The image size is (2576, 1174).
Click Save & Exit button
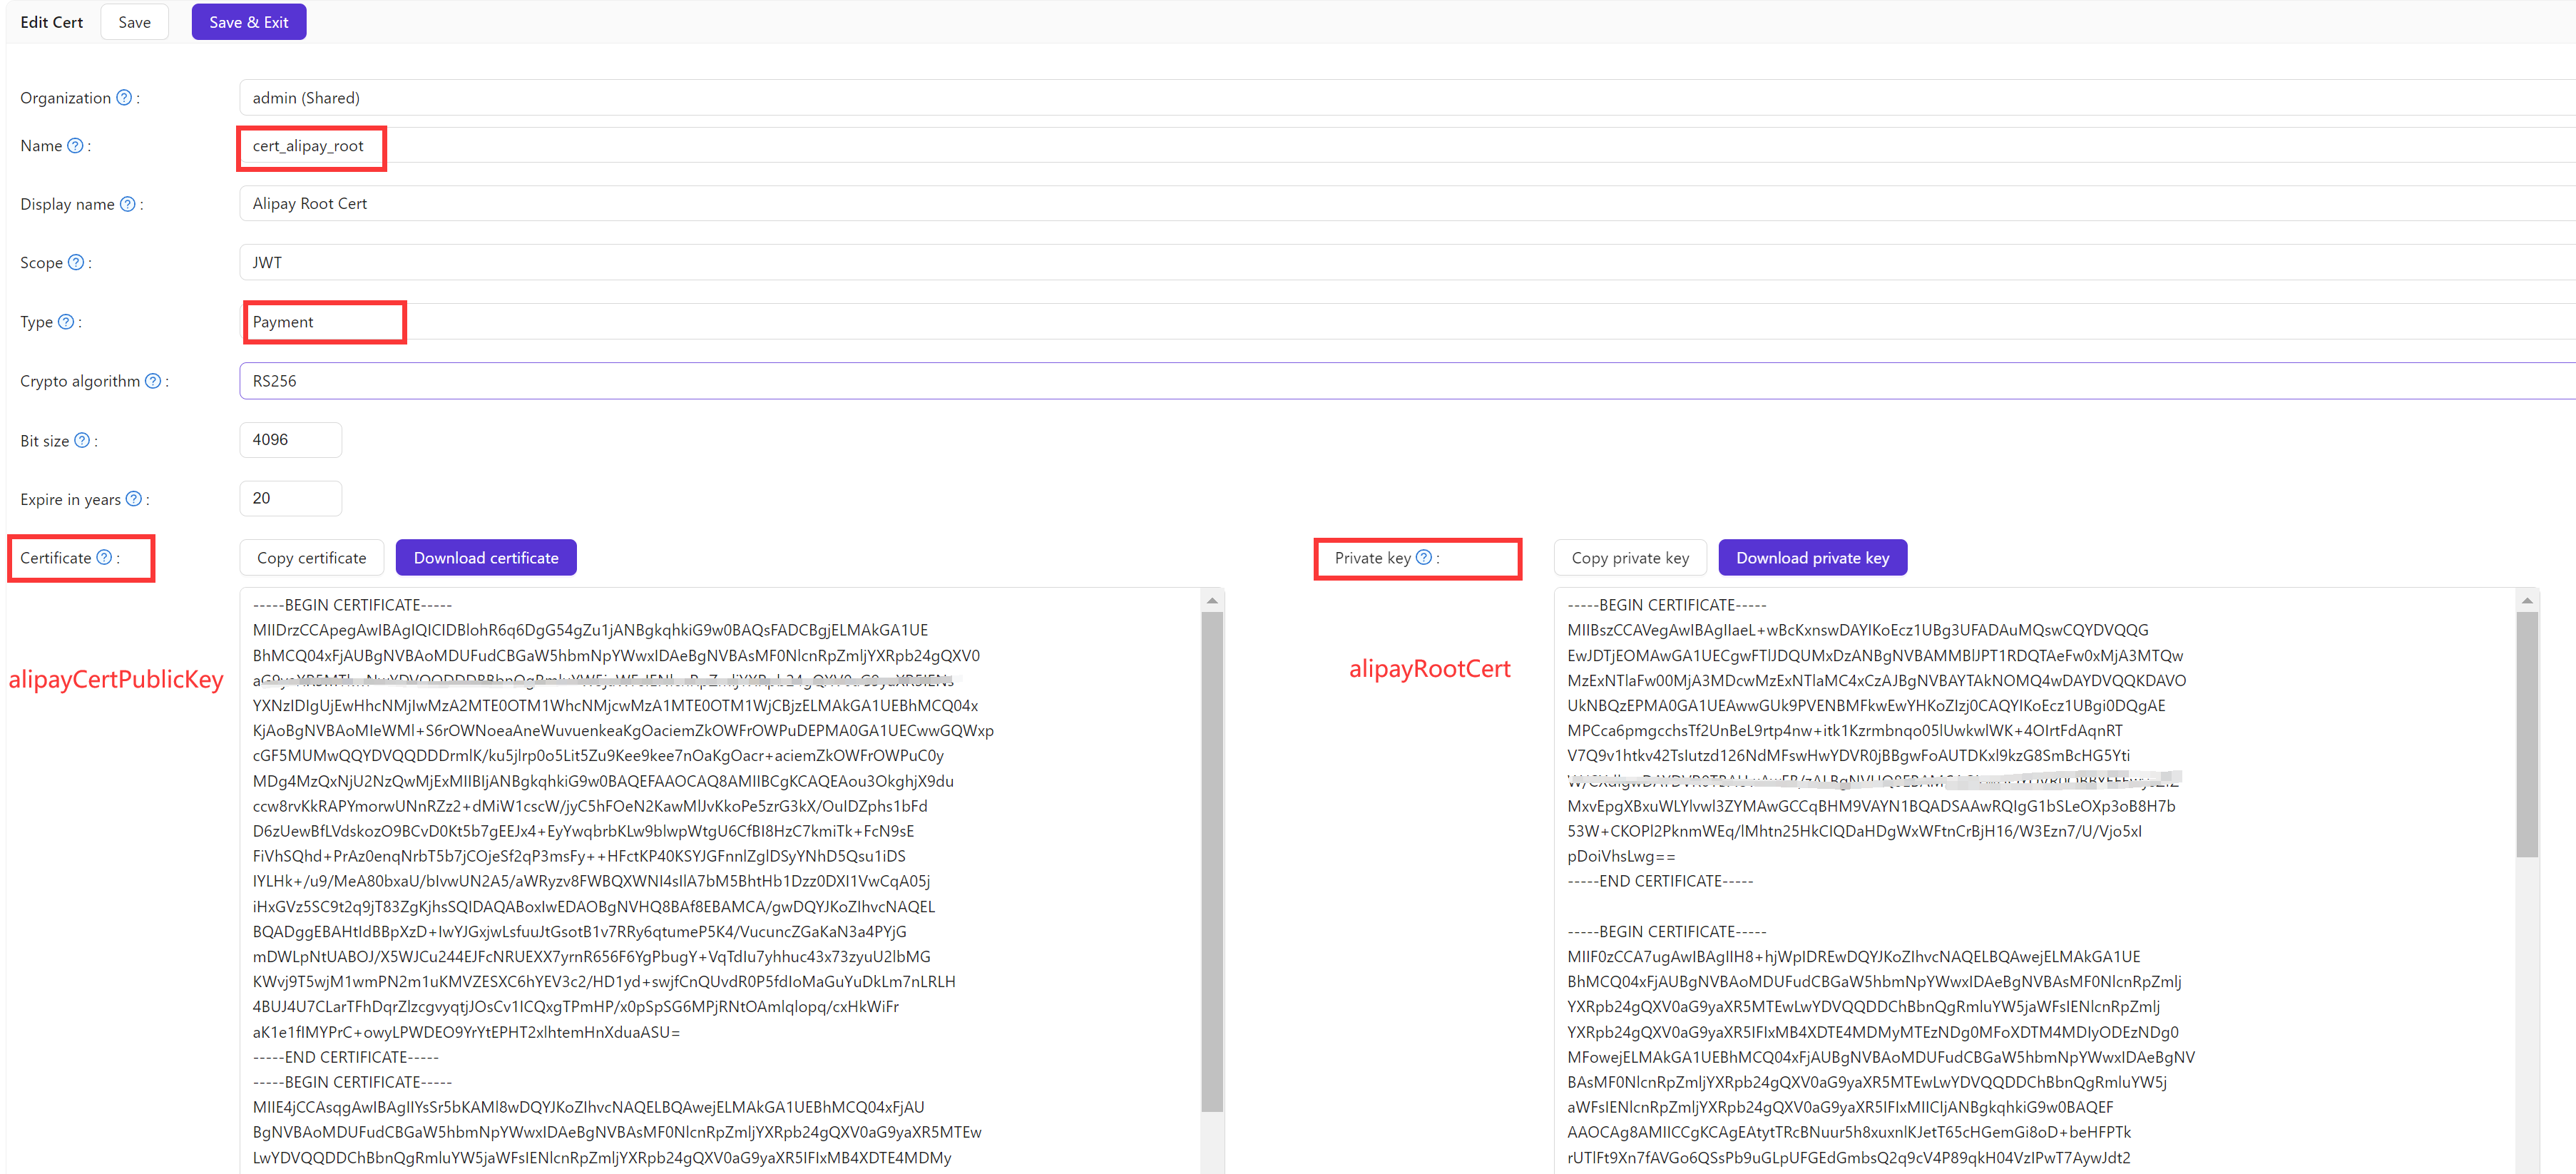click(x=248, y=22)
